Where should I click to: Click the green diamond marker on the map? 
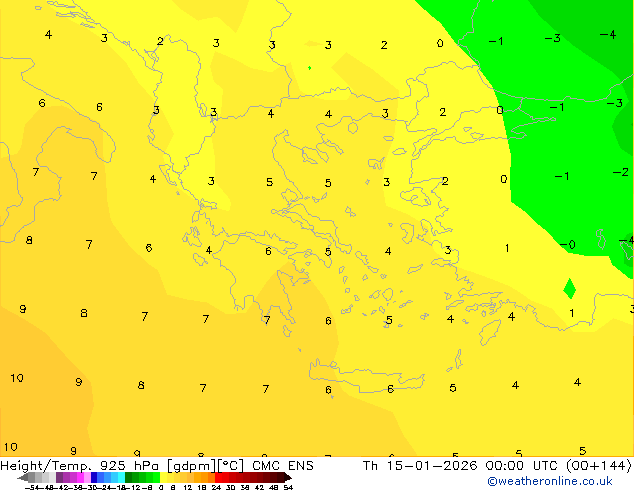point(570,289)
